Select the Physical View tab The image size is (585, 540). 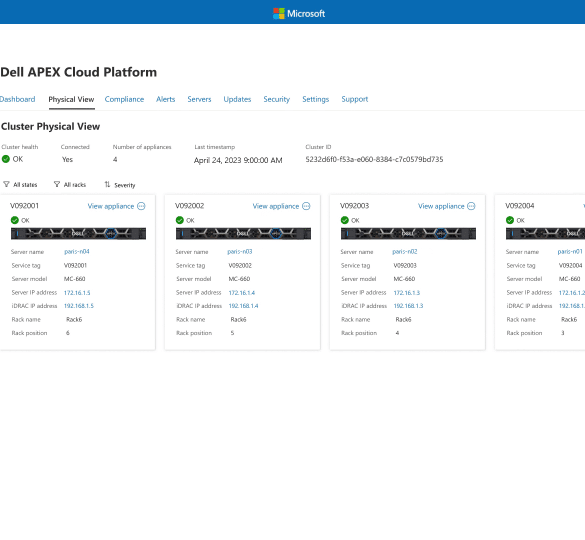point(71,100)
